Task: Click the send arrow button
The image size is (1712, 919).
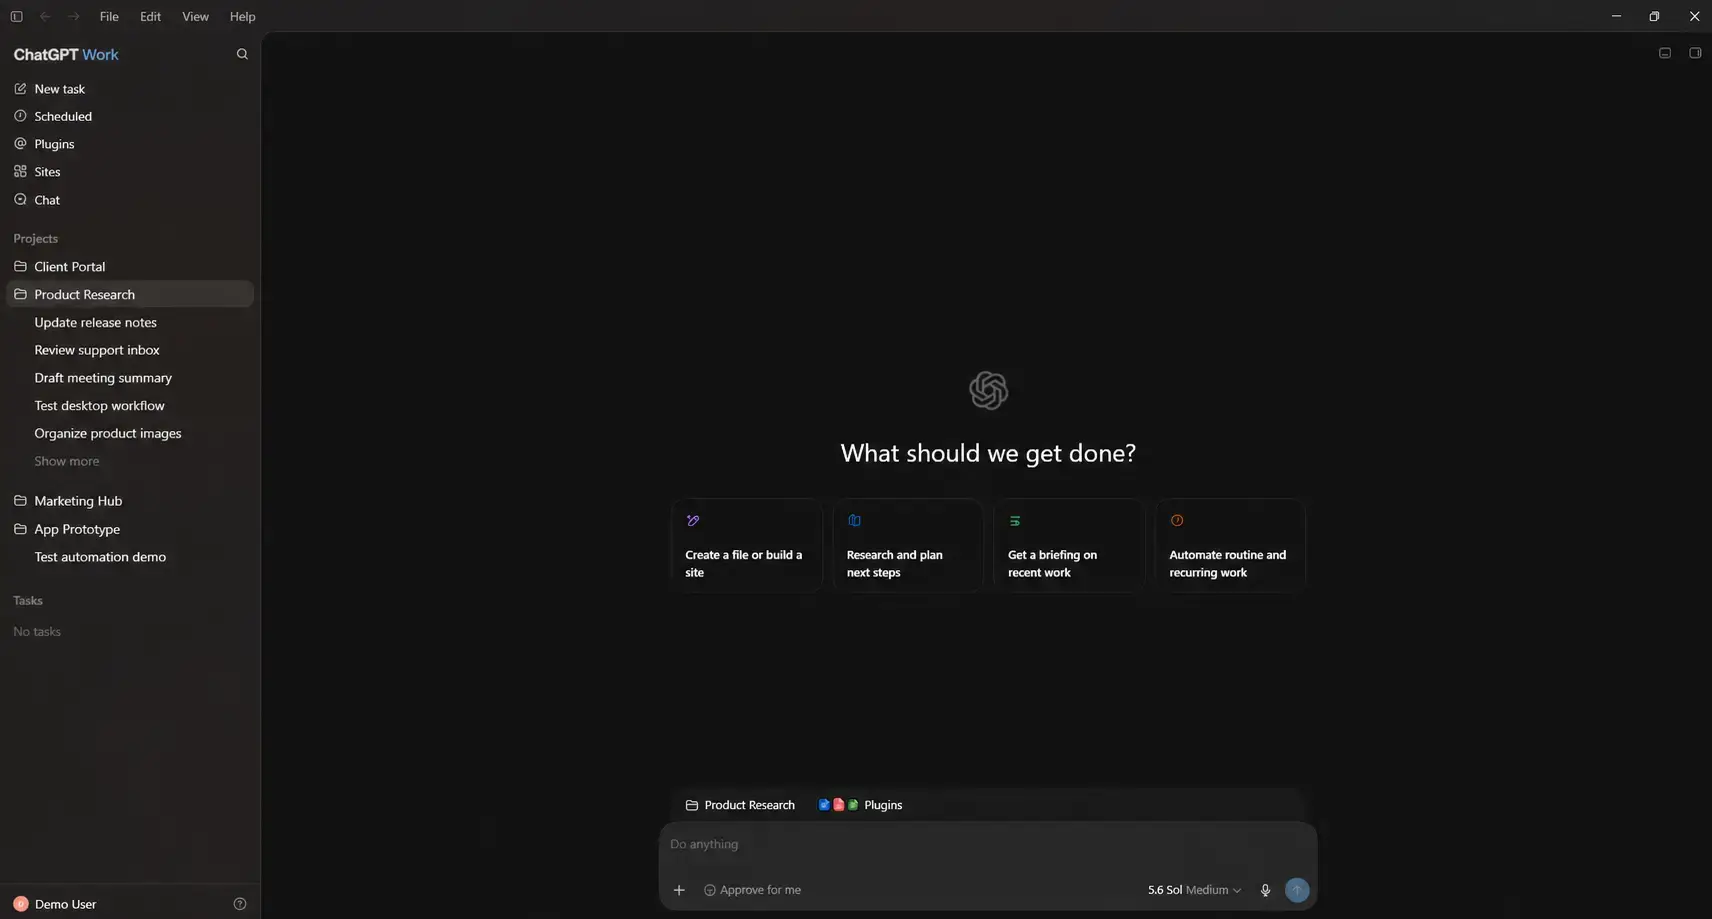Action: click(1297, 890)
